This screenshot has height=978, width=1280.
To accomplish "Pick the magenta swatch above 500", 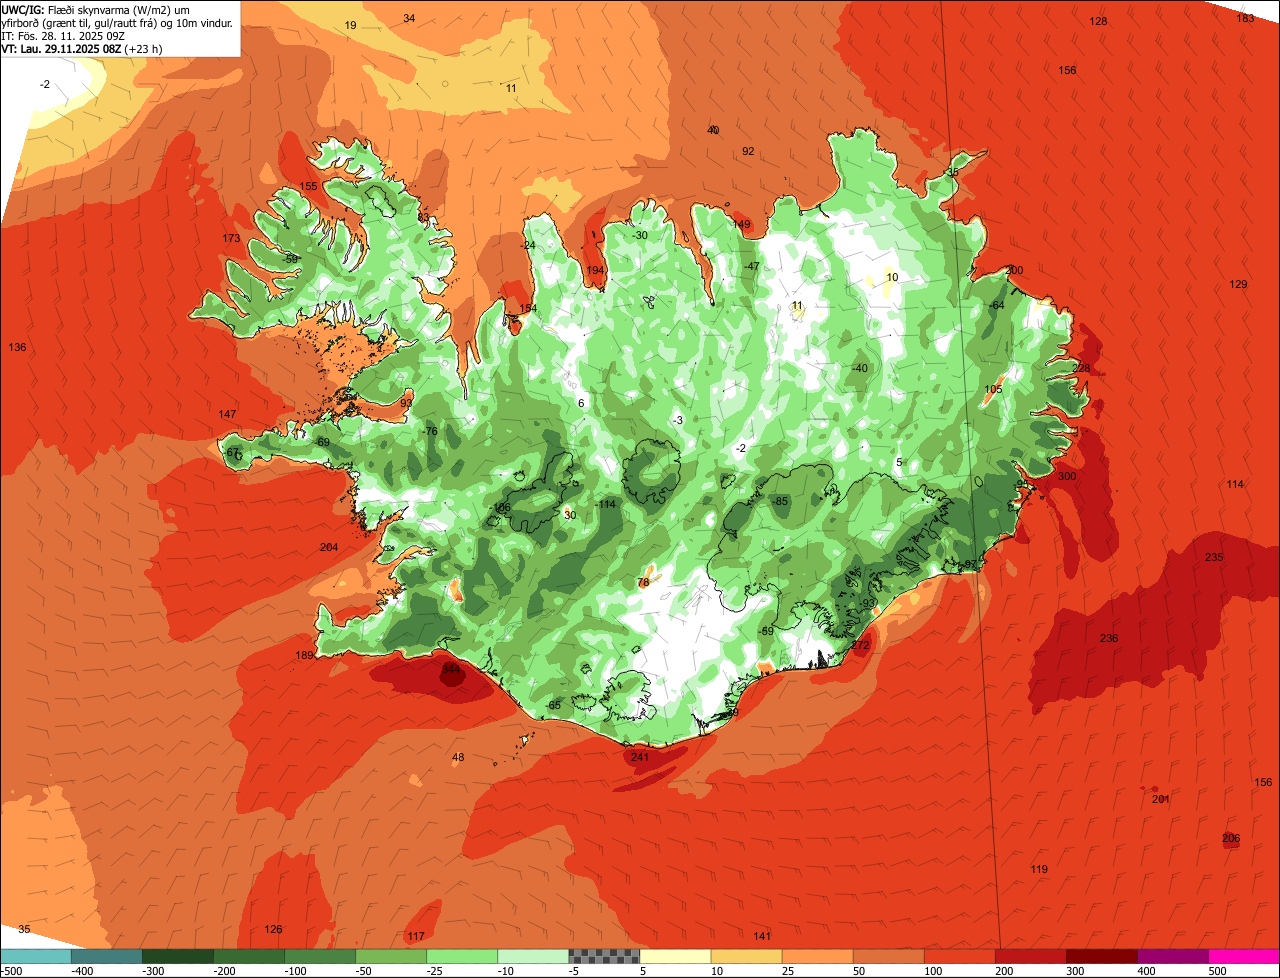I will (1244, 956).
